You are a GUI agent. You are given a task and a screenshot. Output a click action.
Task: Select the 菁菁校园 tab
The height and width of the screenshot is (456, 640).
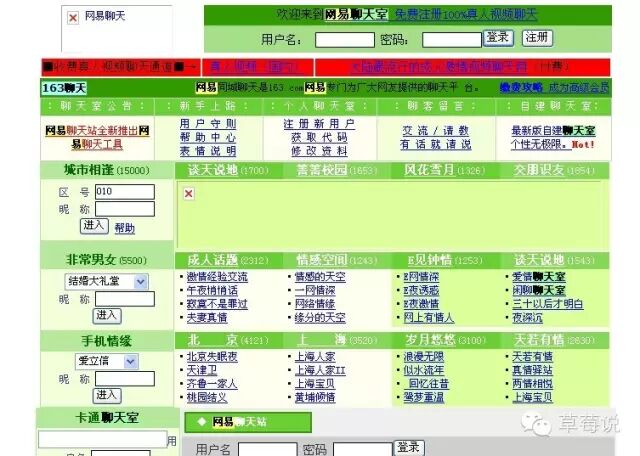coord(336,170)
